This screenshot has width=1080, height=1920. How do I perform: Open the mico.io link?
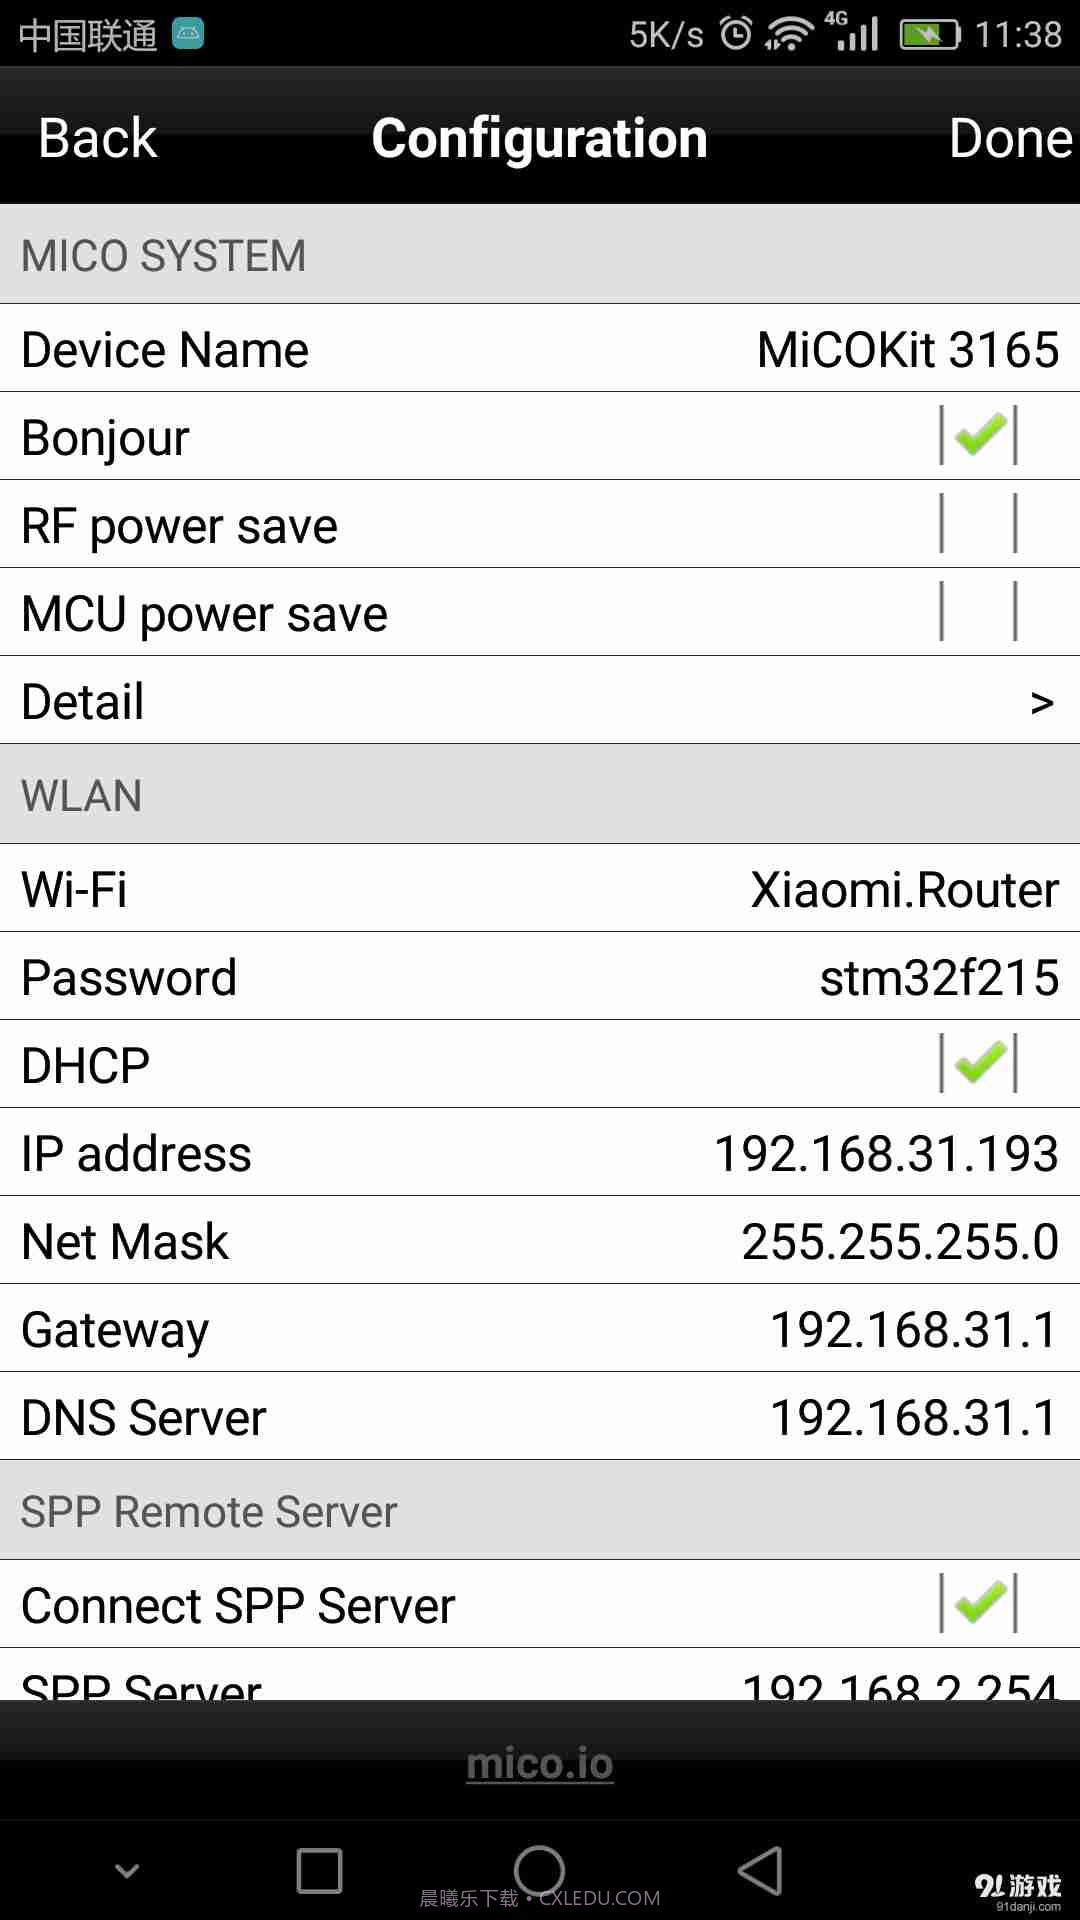[x=540, y=1764]
